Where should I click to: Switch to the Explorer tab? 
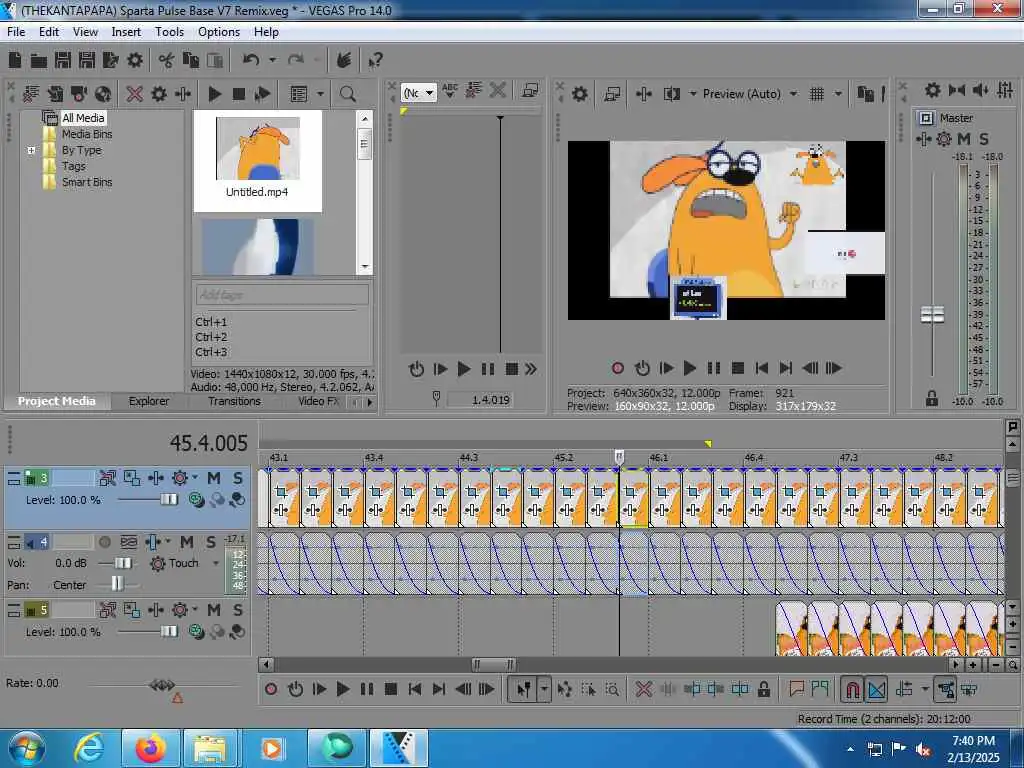pos(149,401)
